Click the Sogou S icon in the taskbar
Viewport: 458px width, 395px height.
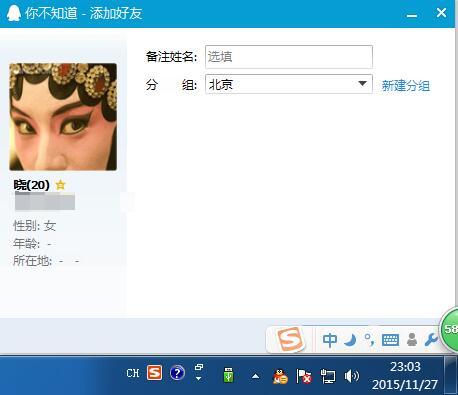click(x=154, y=373)
